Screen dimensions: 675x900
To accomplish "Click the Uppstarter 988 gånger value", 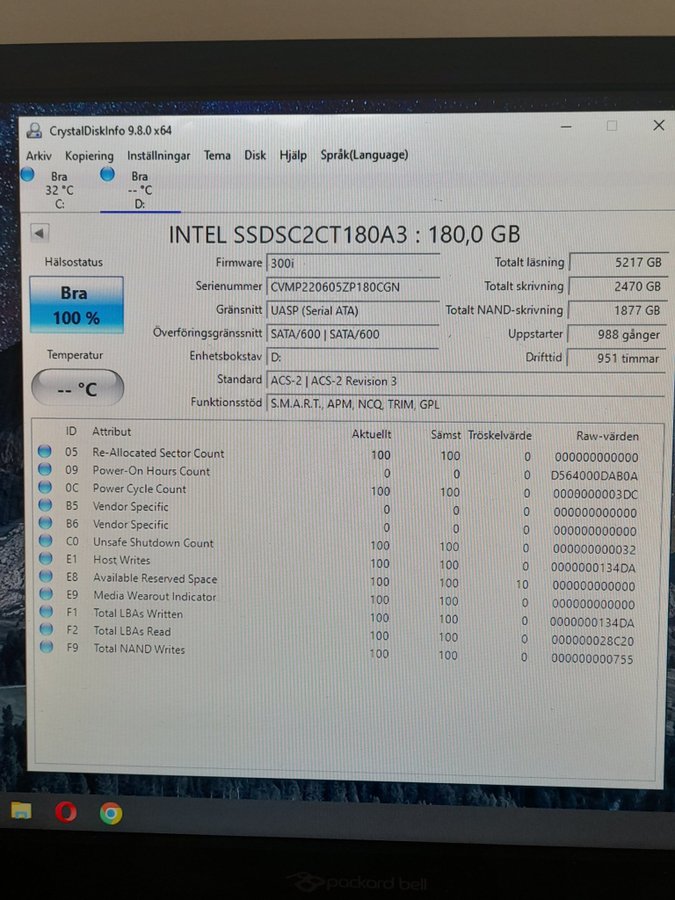I will (x=618, y=334).
